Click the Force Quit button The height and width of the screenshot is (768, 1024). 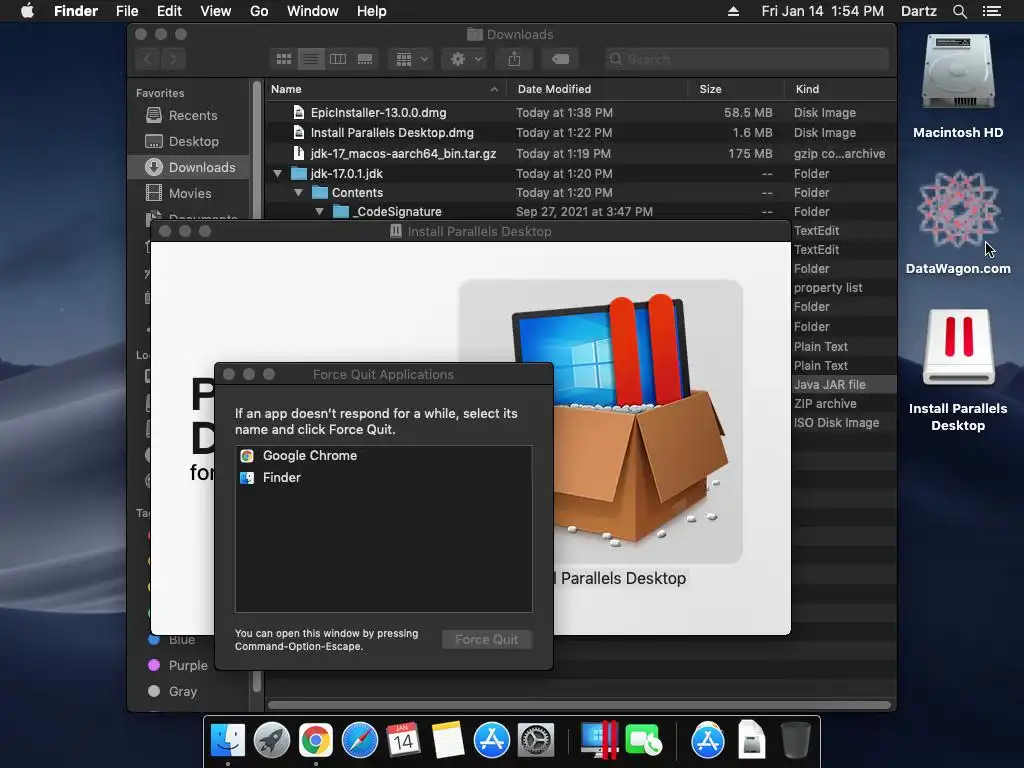tap(487, 639)
